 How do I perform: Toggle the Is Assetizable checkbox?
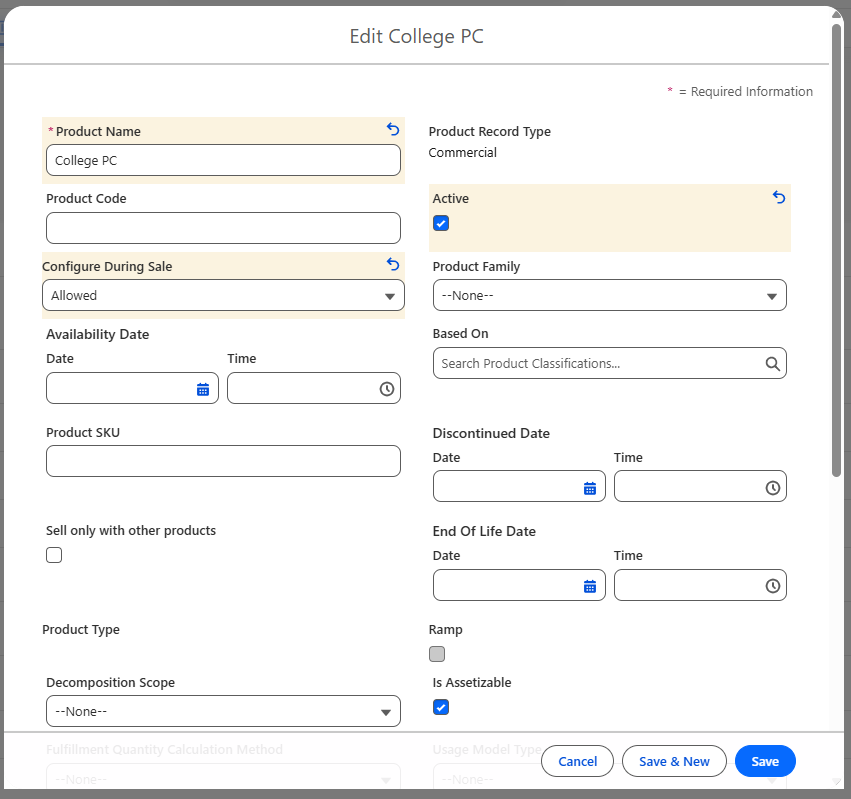tap(441, 707)
